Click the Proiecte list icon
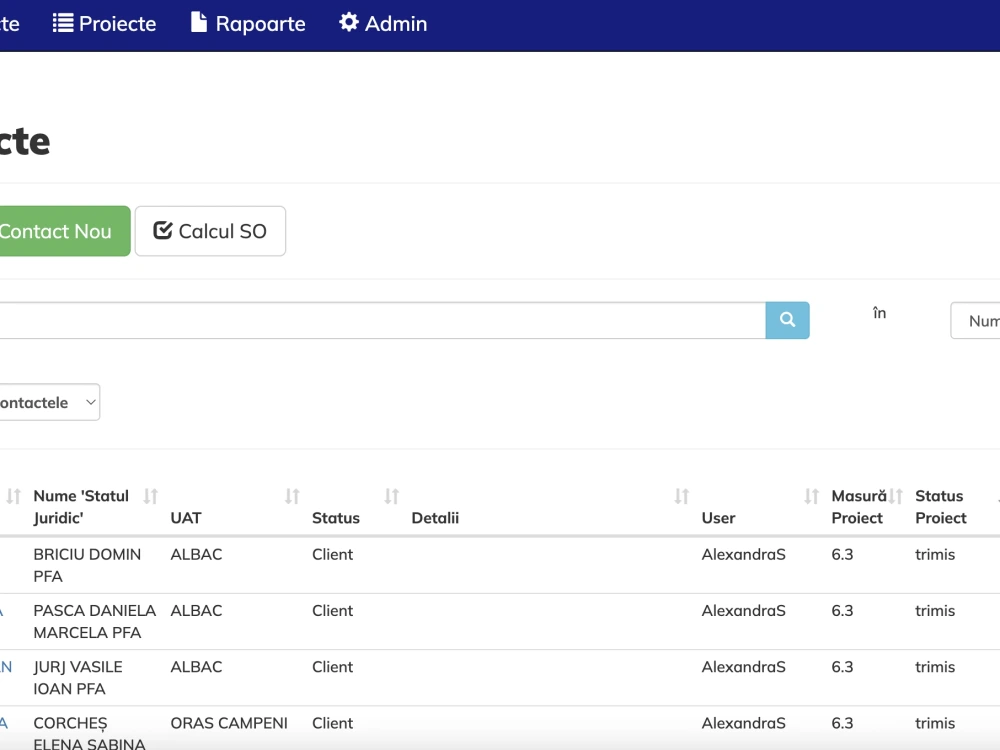 [62, 23]
